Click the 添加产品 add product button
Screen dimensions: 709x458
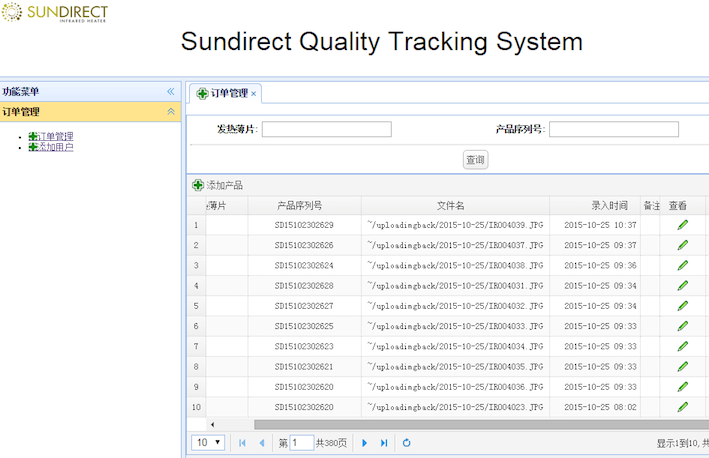[x=217, y=185]
